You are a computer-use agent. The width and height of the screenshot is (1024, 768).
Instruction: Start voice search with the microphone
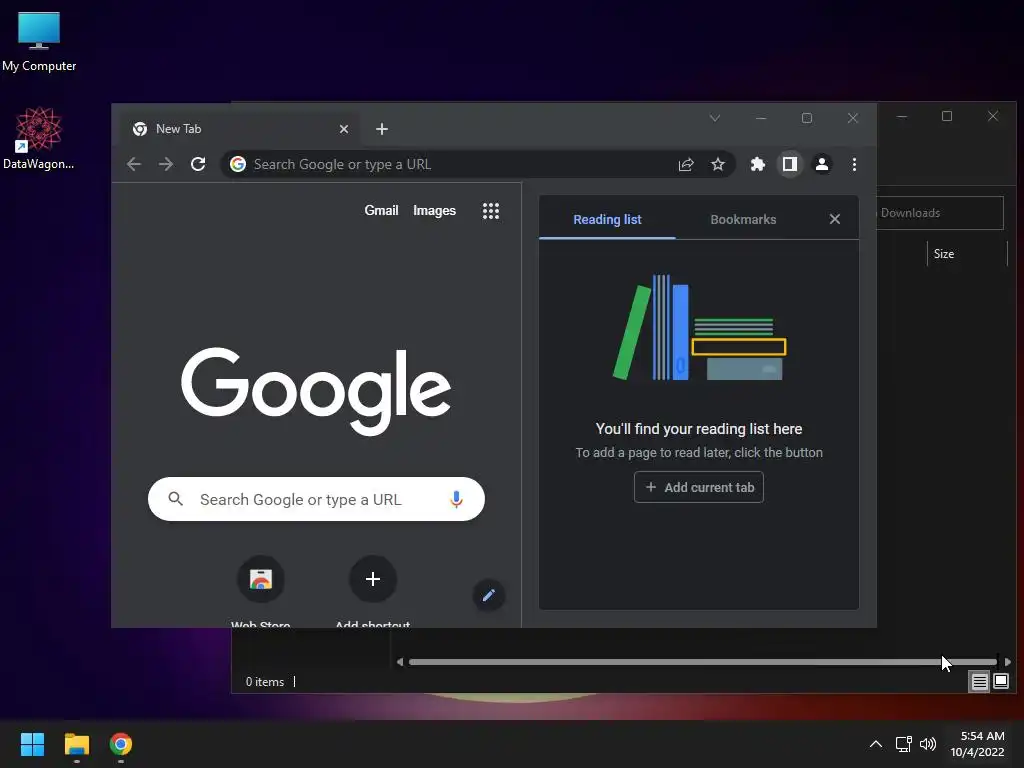pyautogui.click(x=456, y=499)
